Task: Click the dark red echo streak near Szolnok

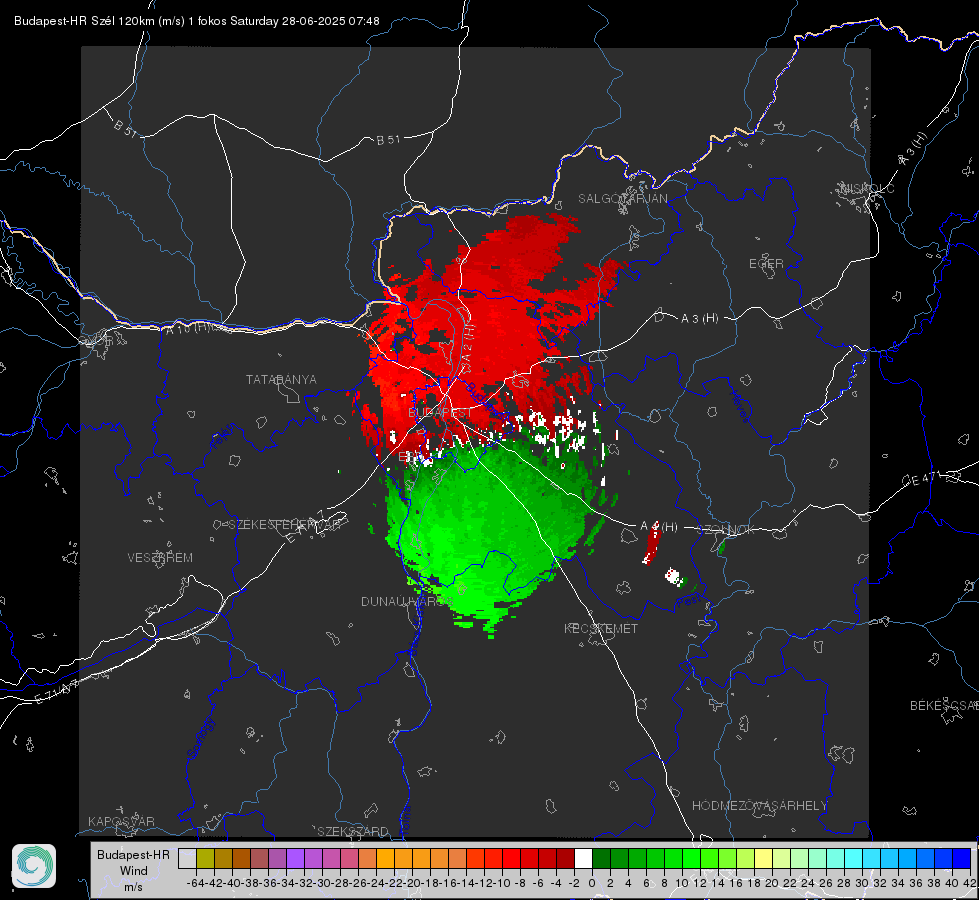Action: (x=651, y=544)
